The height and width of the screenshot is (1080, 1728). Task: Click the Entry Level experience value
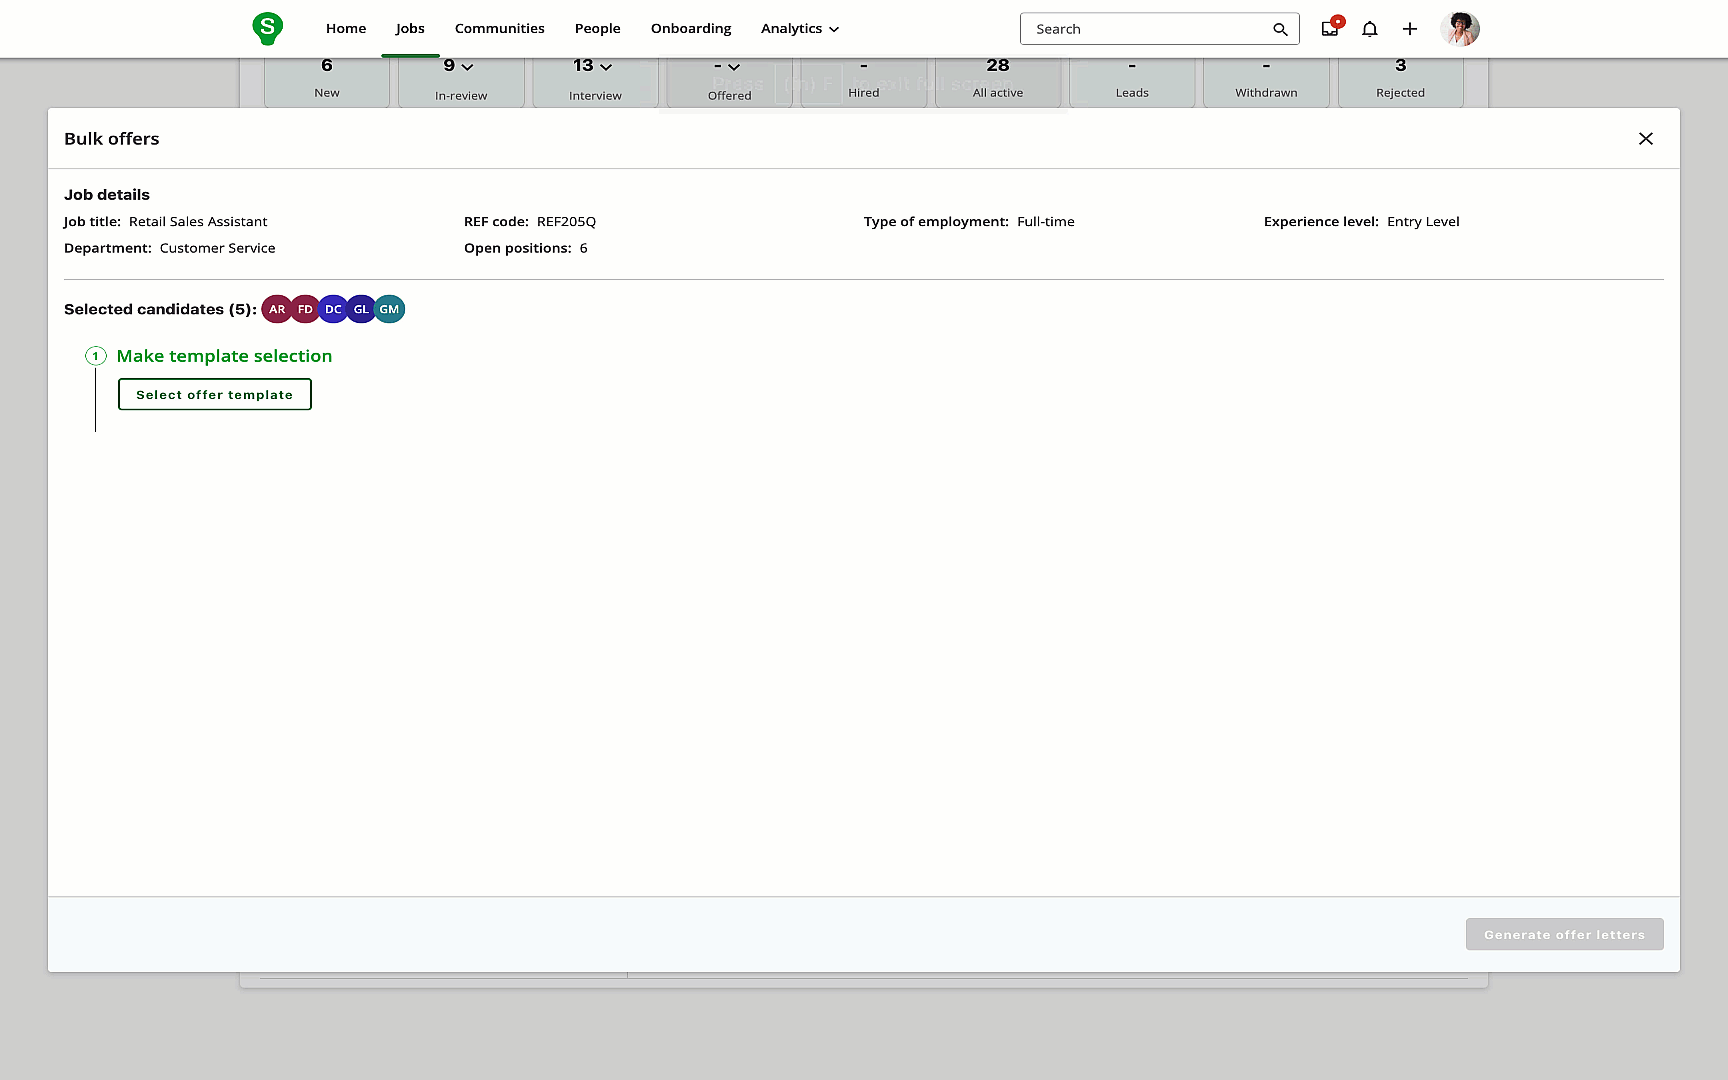point(1423,222)
